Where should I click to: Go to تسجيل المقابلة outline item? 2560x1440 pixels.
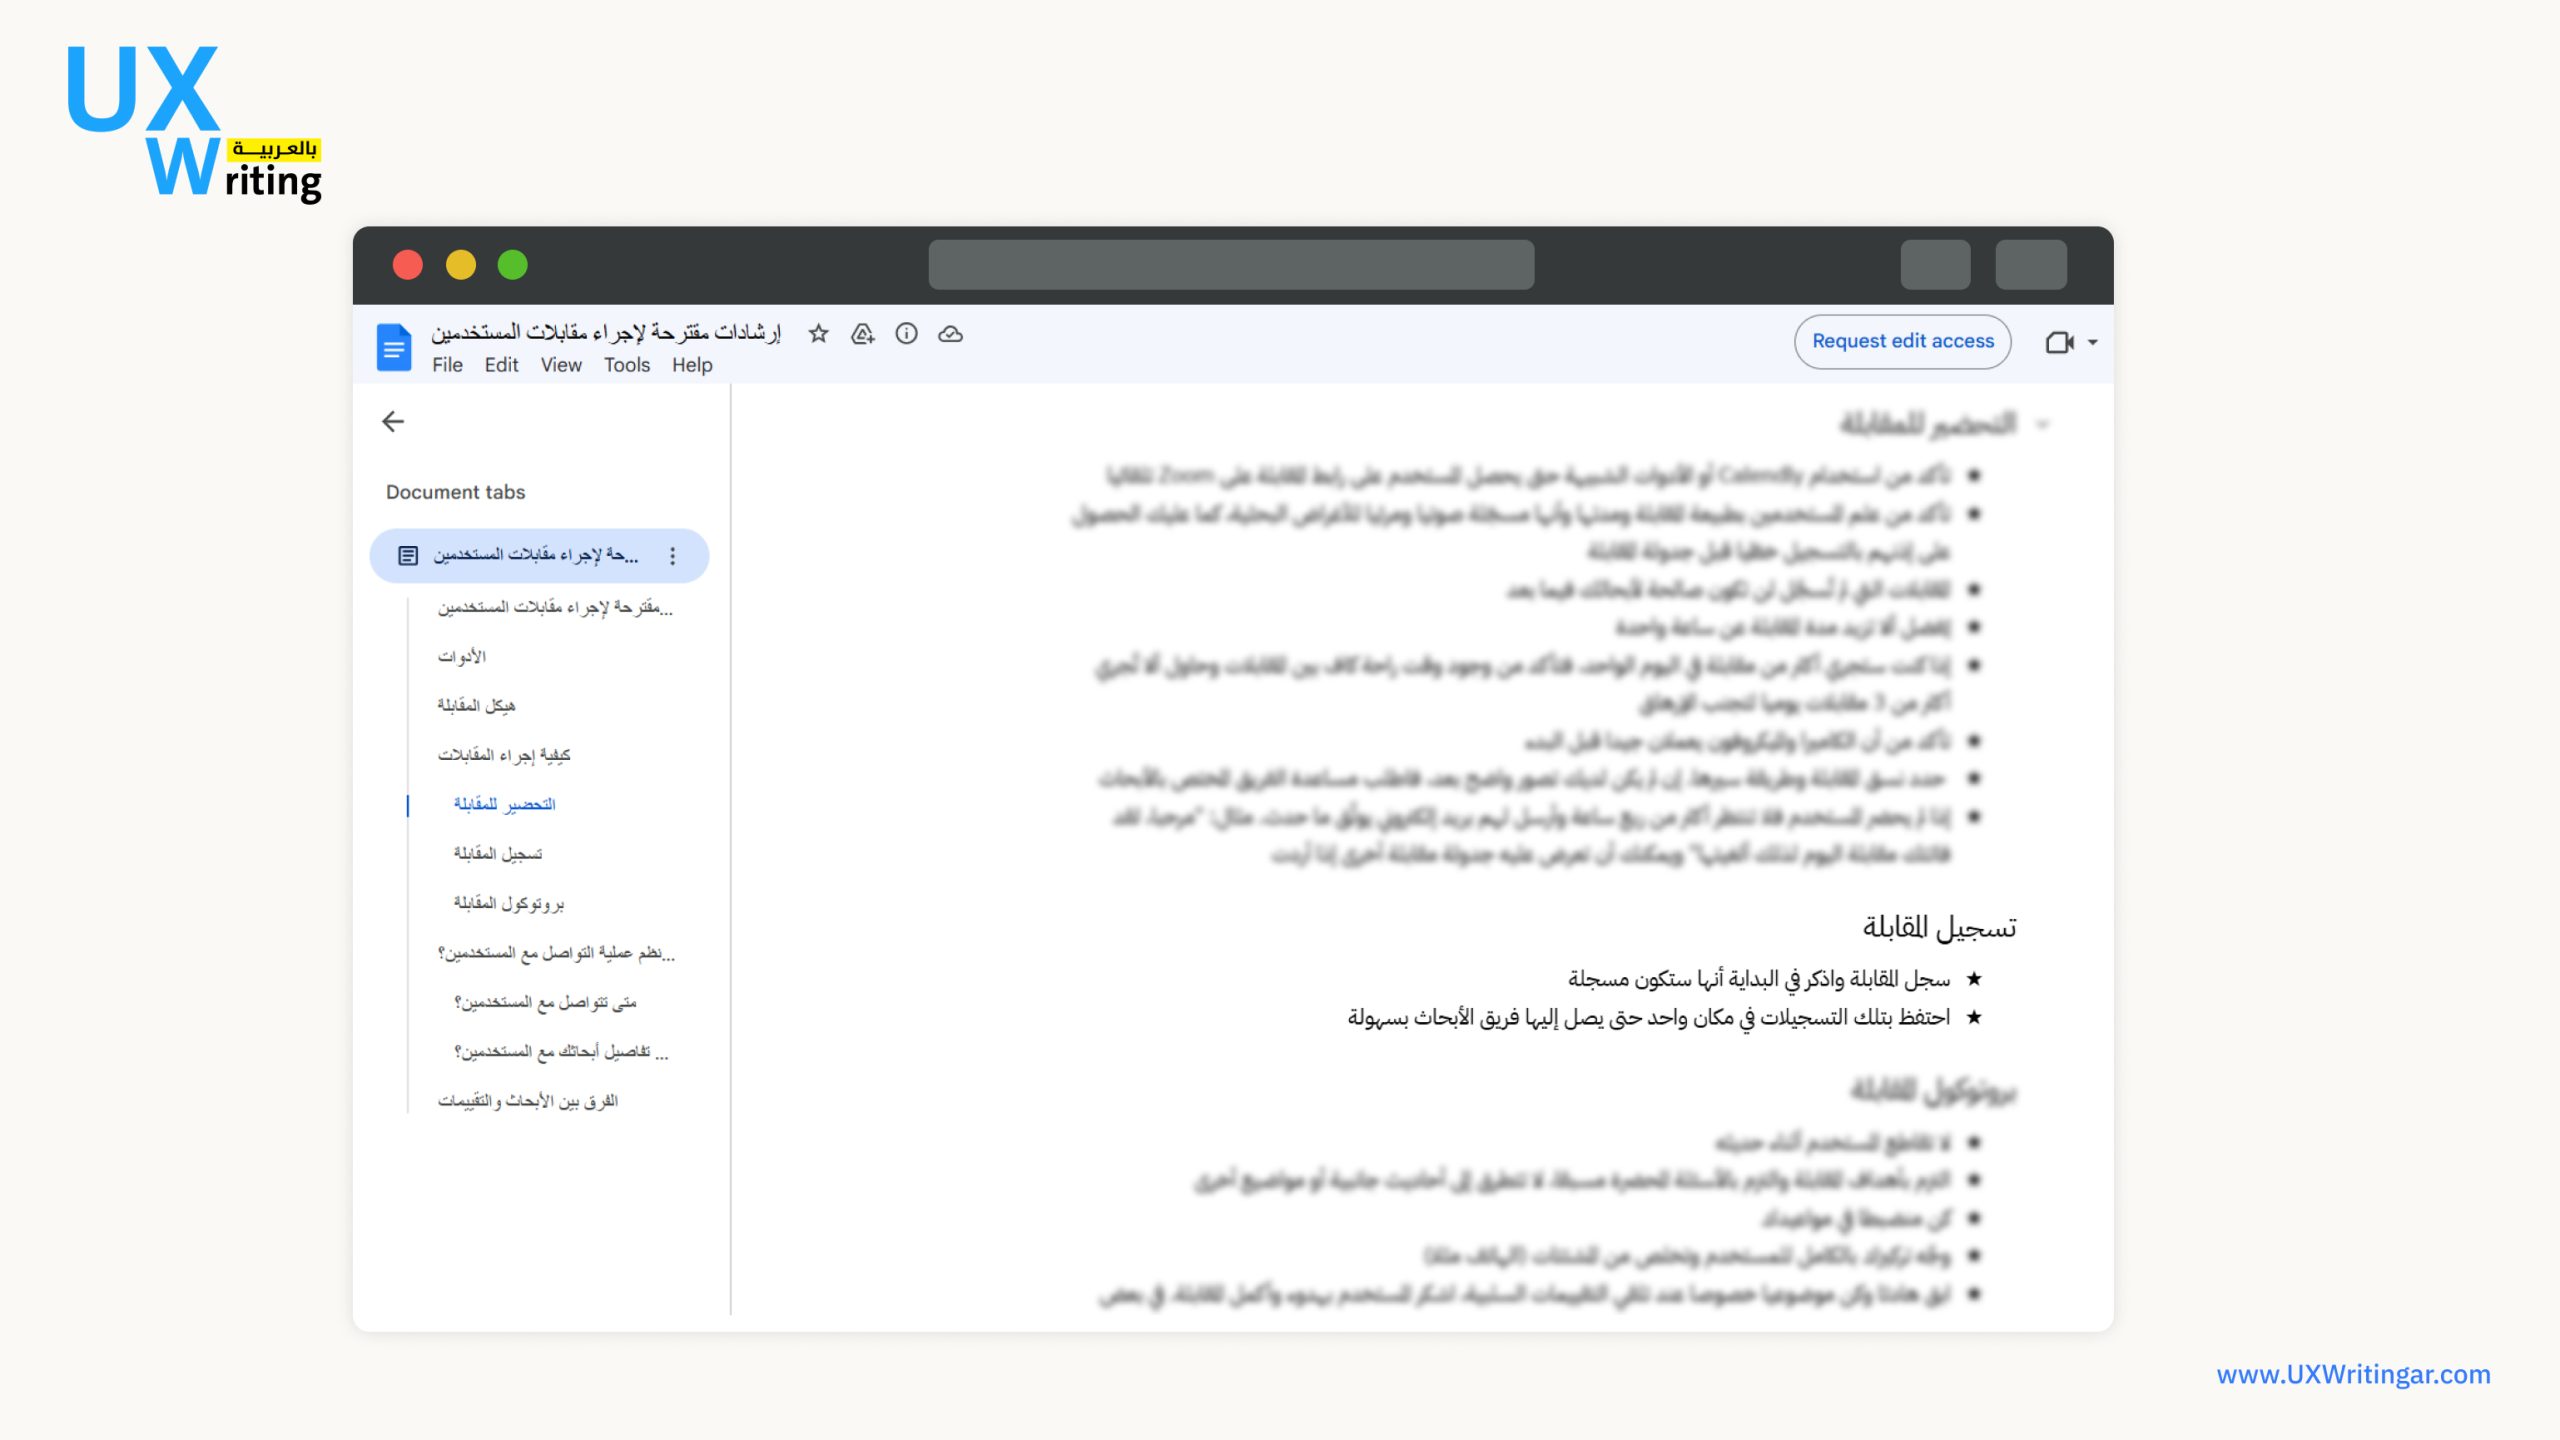498,854
